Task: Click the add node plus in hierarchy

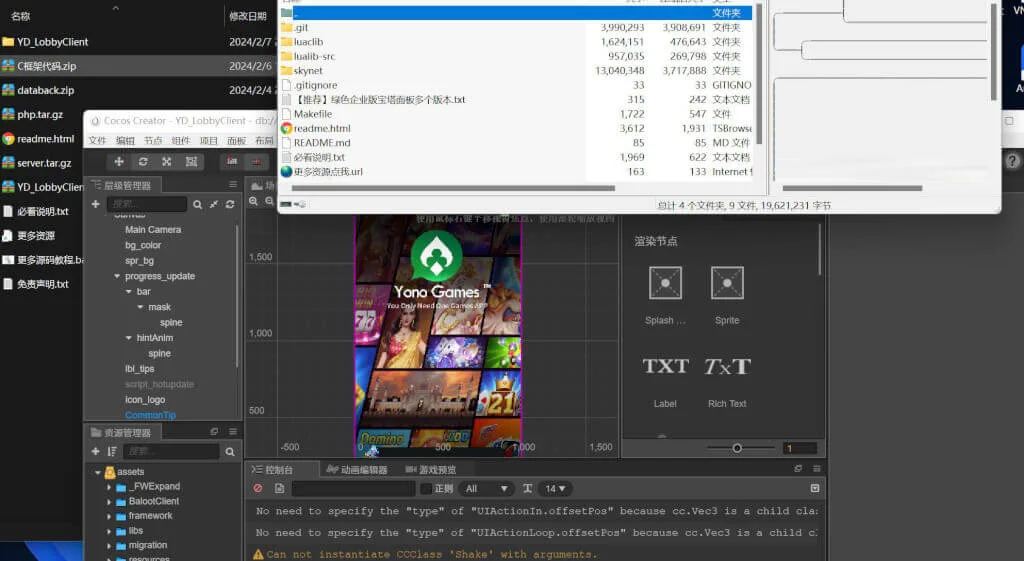Action: (96, 204)
